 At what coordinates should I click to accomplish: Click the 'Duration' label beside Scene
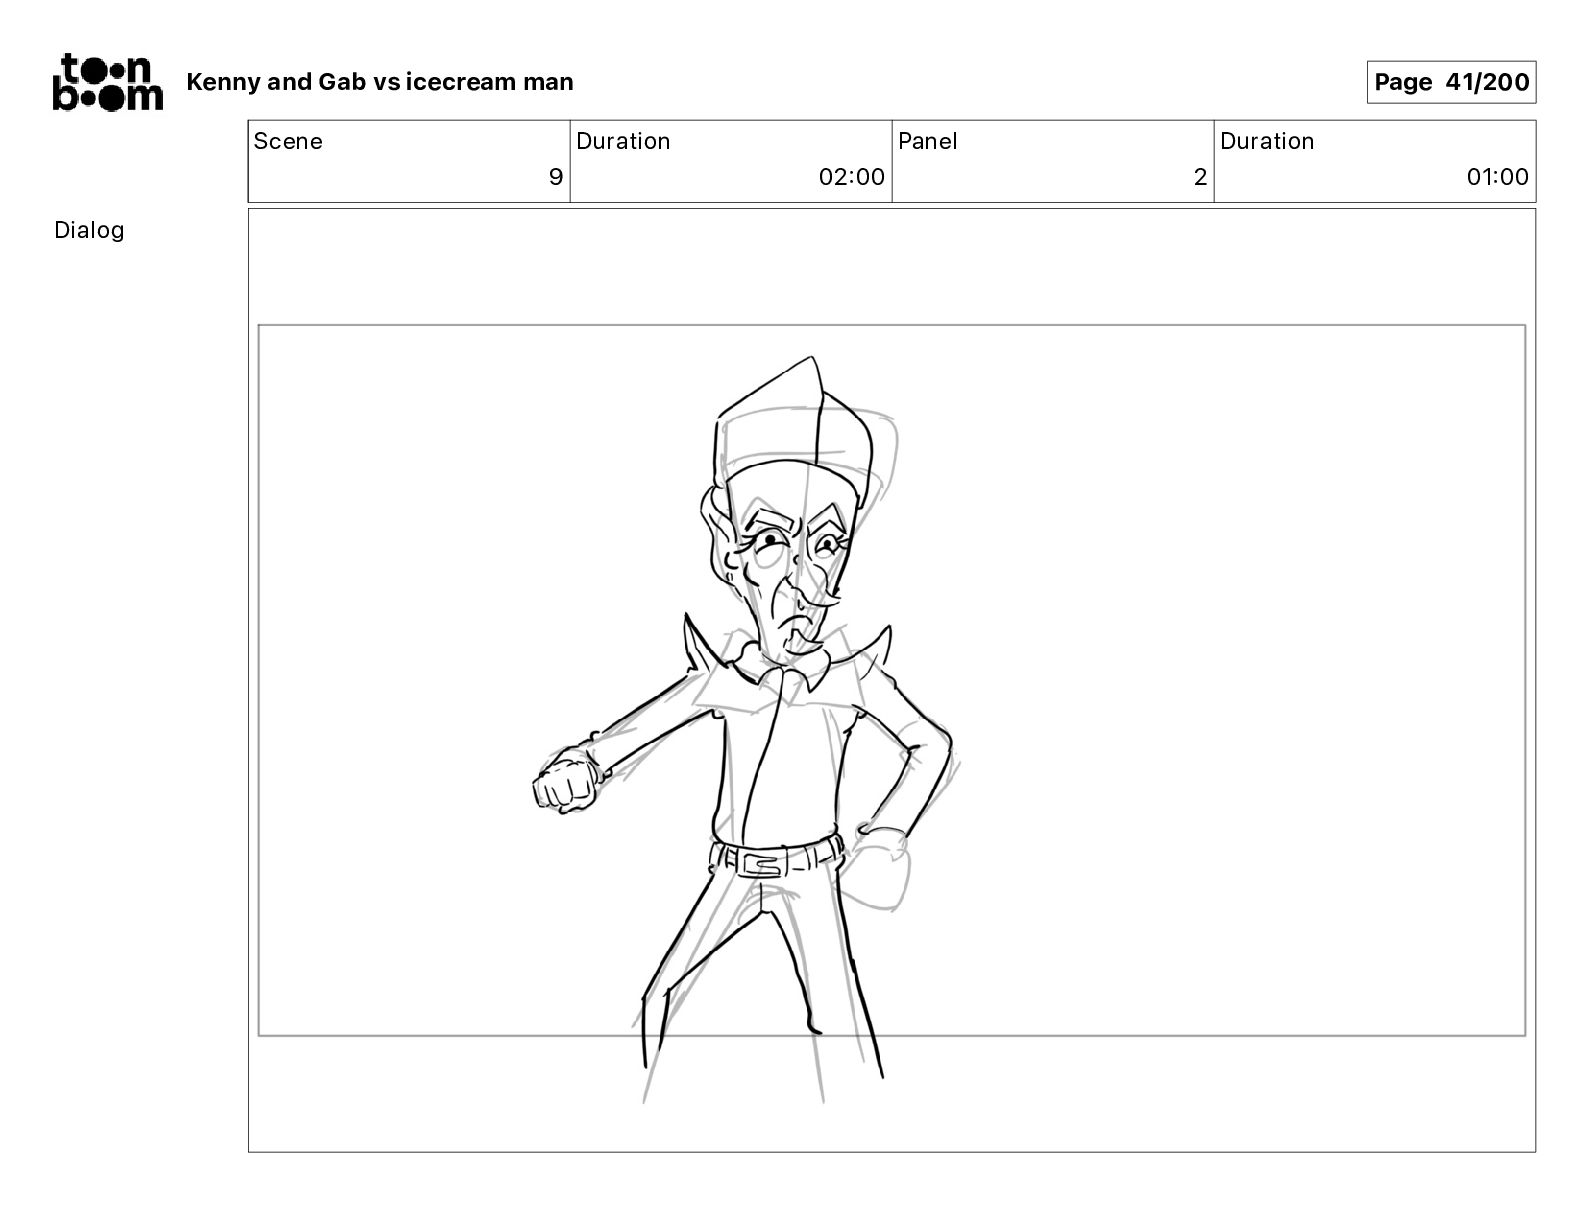623,141
